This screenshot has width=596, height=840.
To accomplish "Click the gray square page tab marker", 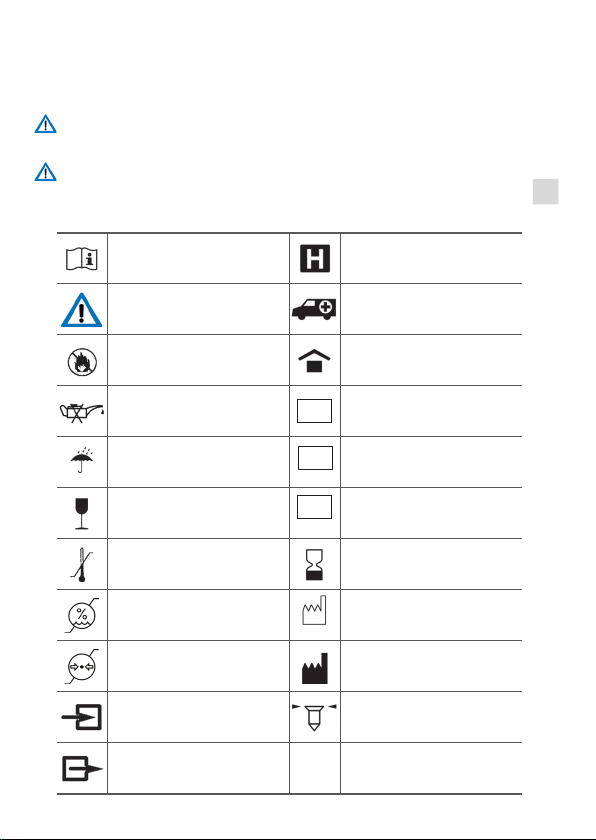I will (x=545, y=192).
